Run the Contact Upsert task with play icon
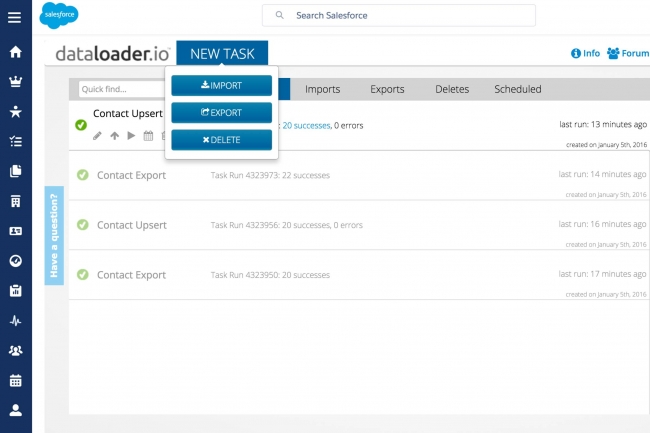Screen dimensions: 650x433 (131, 136)
